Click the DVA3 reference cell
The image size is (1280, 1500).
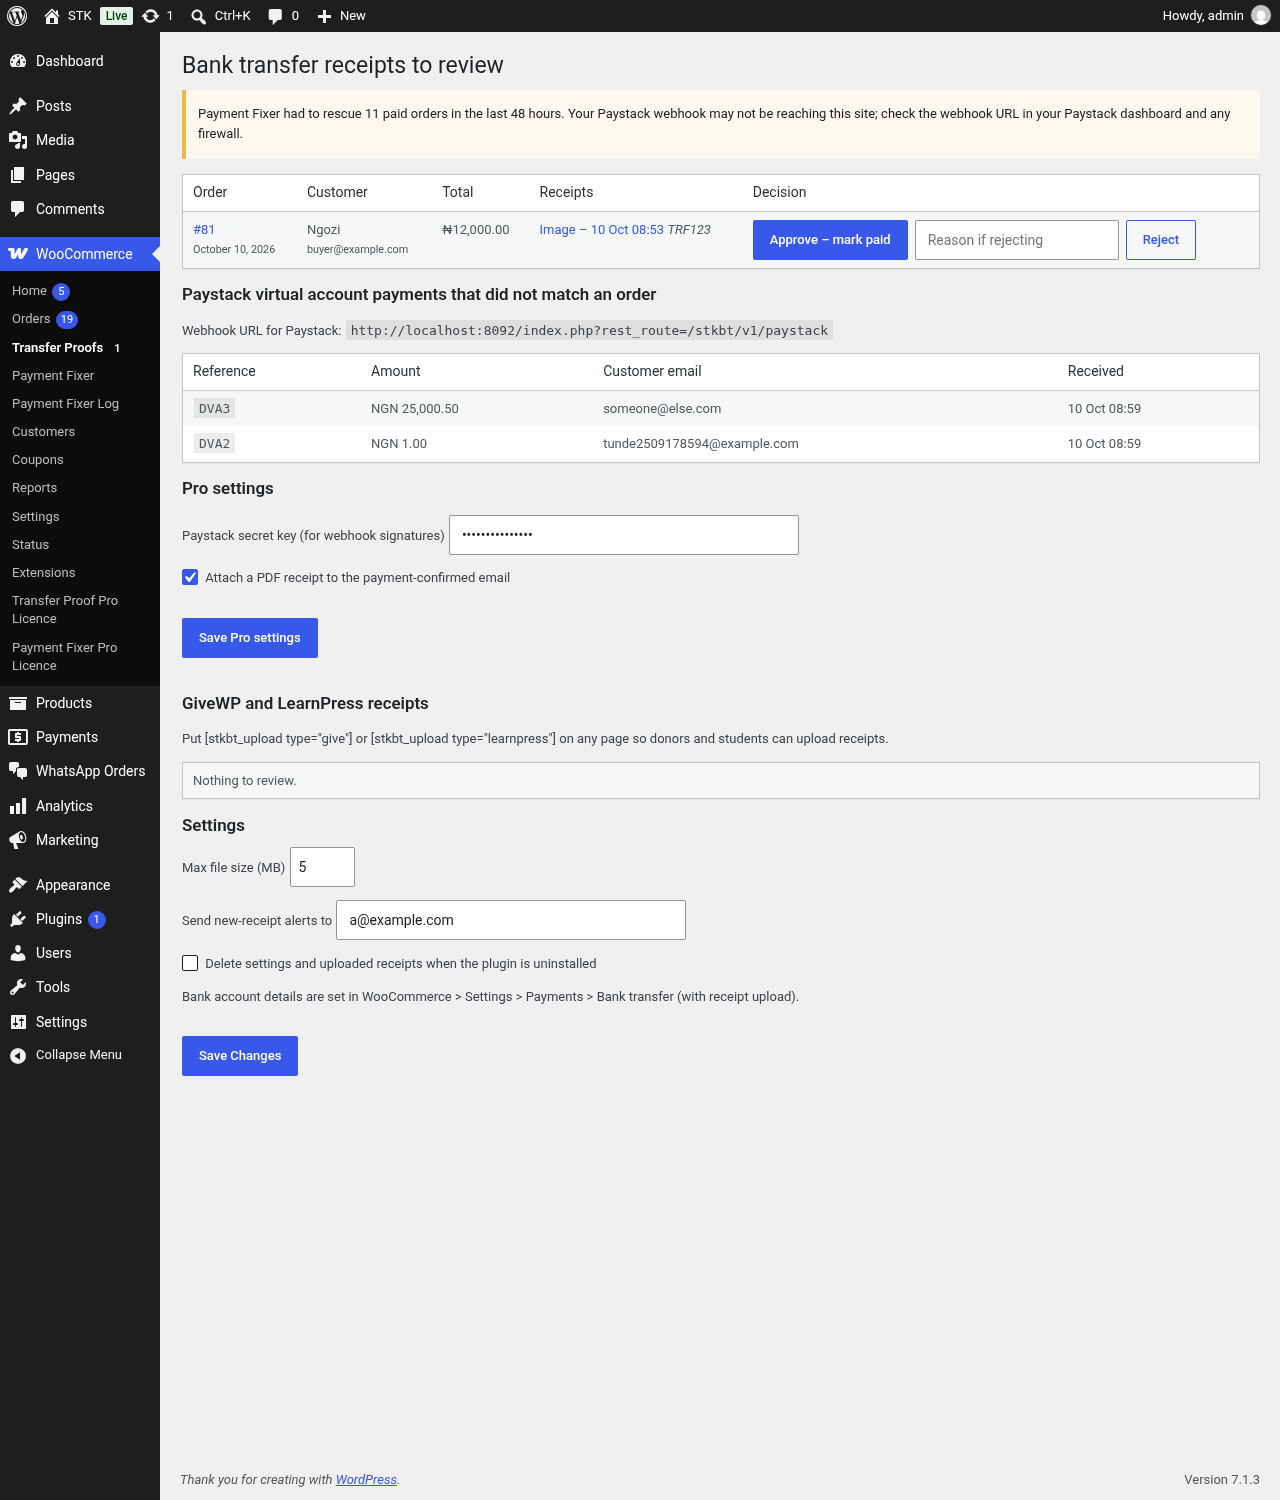(x=214, y=409)
